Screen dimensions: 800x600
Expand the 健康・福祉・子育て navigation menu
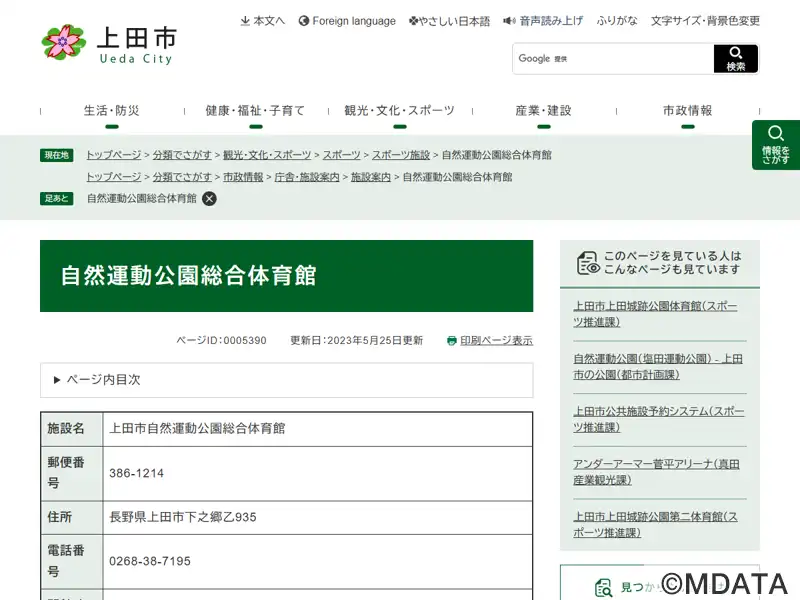coord(255,111)
